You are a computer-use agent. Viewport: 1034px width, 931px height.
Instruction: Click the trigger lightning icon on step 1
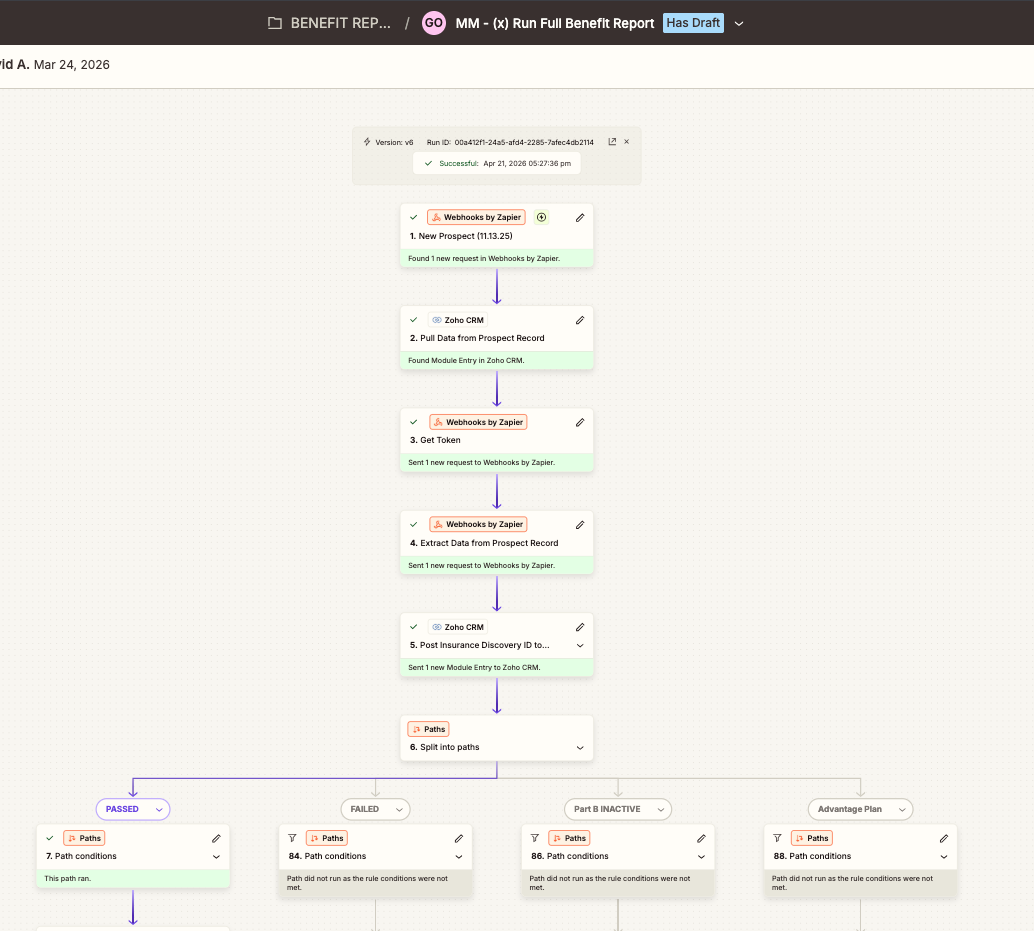pyautogui.click(x=542, y=217)
